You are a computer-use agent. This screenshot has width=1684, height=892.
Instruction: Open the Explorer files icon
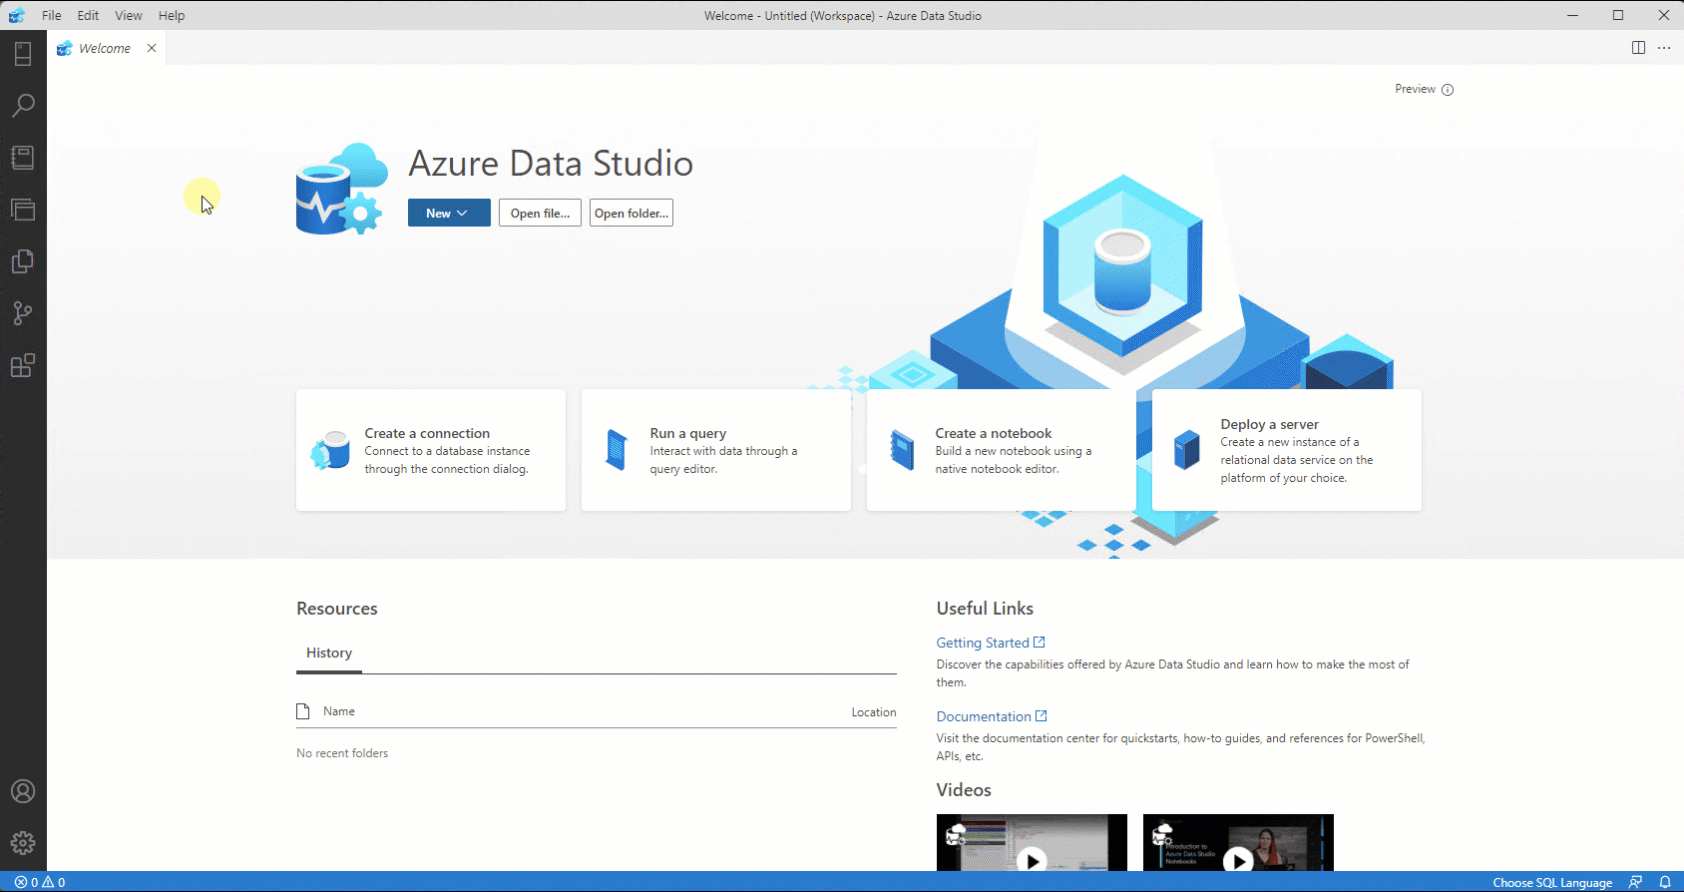[23, 261]
